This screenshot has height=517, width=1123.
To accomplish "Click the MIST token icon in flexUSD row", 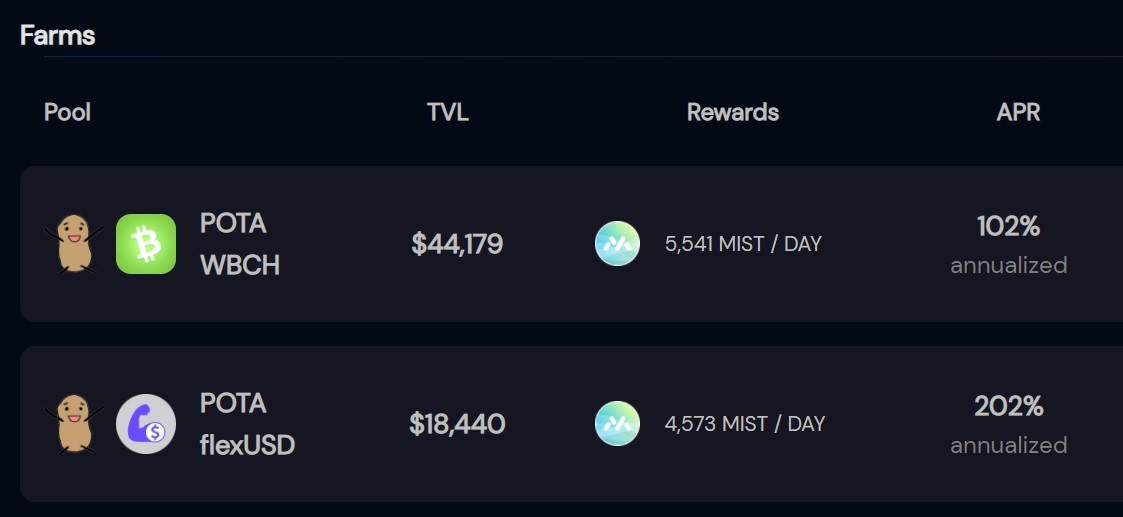I will click(617, 423).
